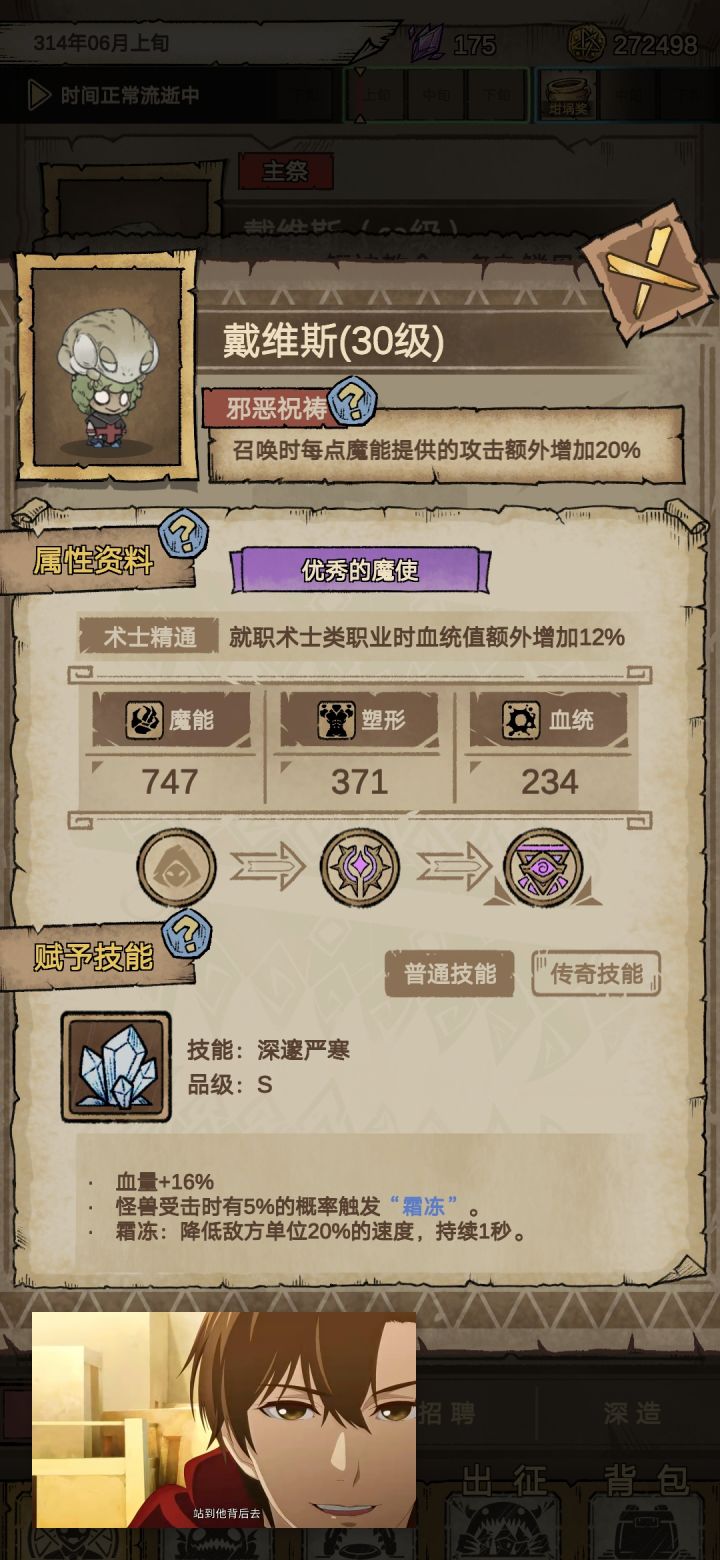Tap the 魔能 stat icon

coord(144,720)
